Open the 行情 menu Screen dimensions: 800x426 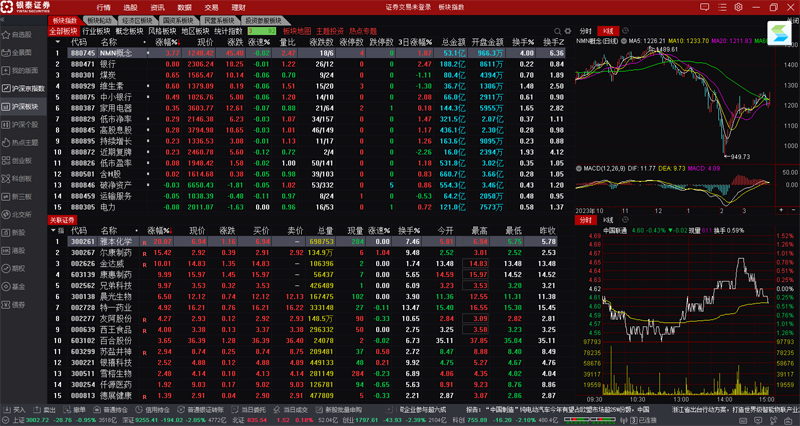[x=104, y=7]
